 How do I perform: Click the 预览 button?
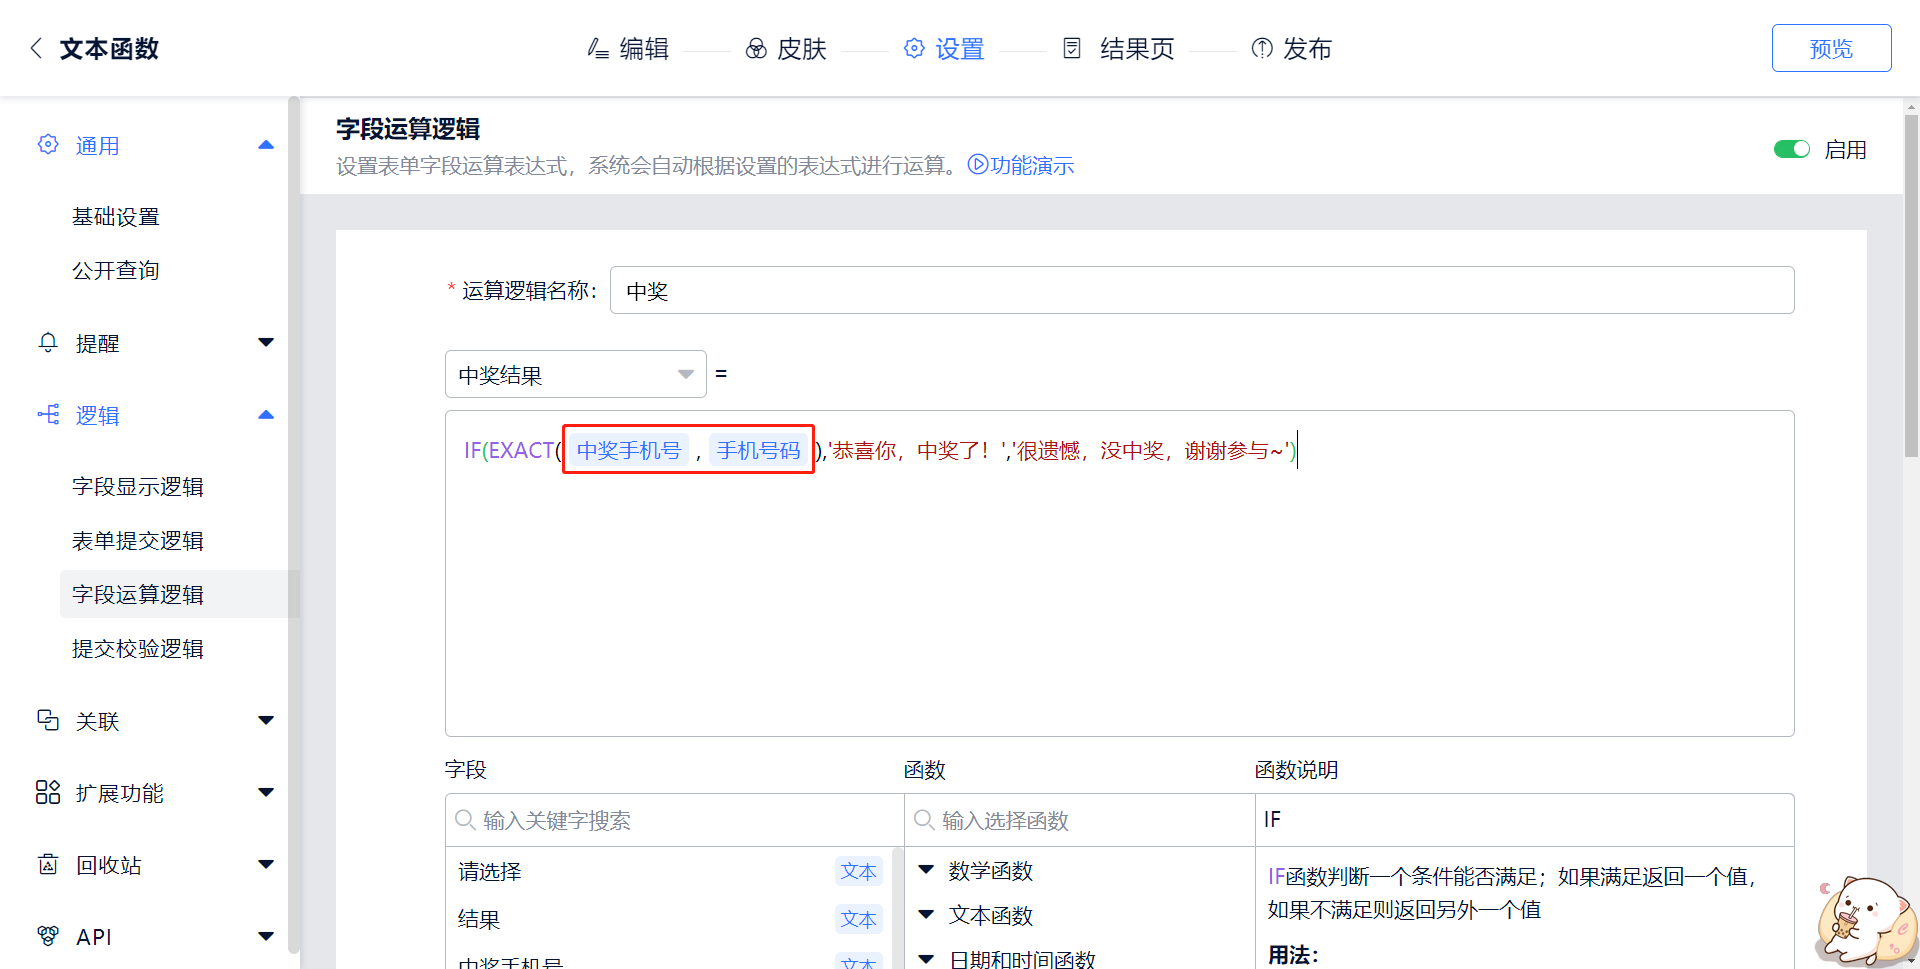pos(1830,48)
